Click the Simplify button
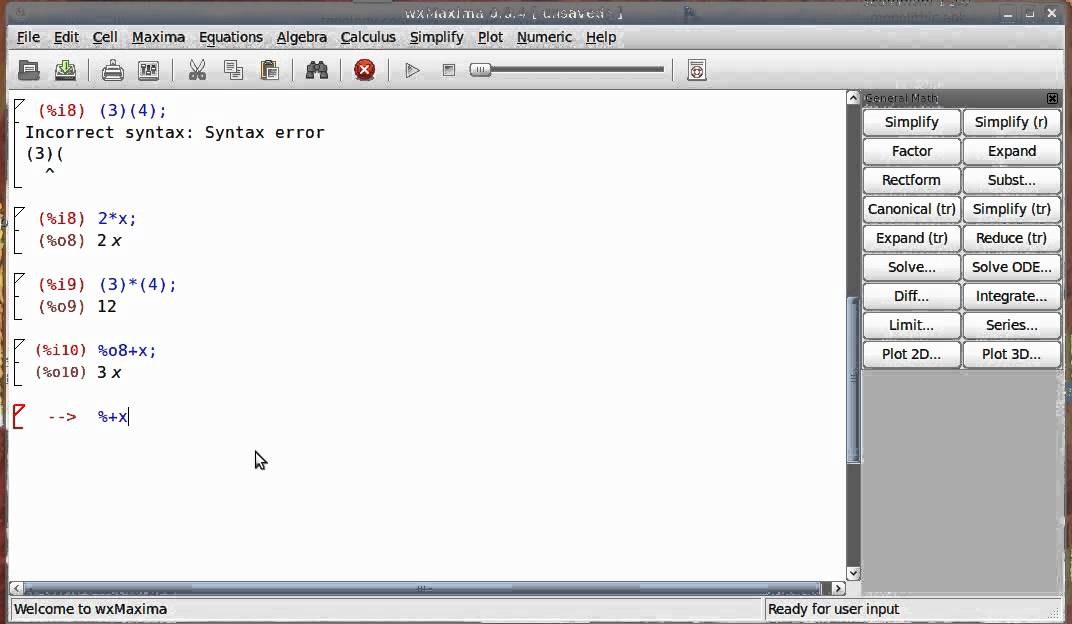 coord(911,122)
